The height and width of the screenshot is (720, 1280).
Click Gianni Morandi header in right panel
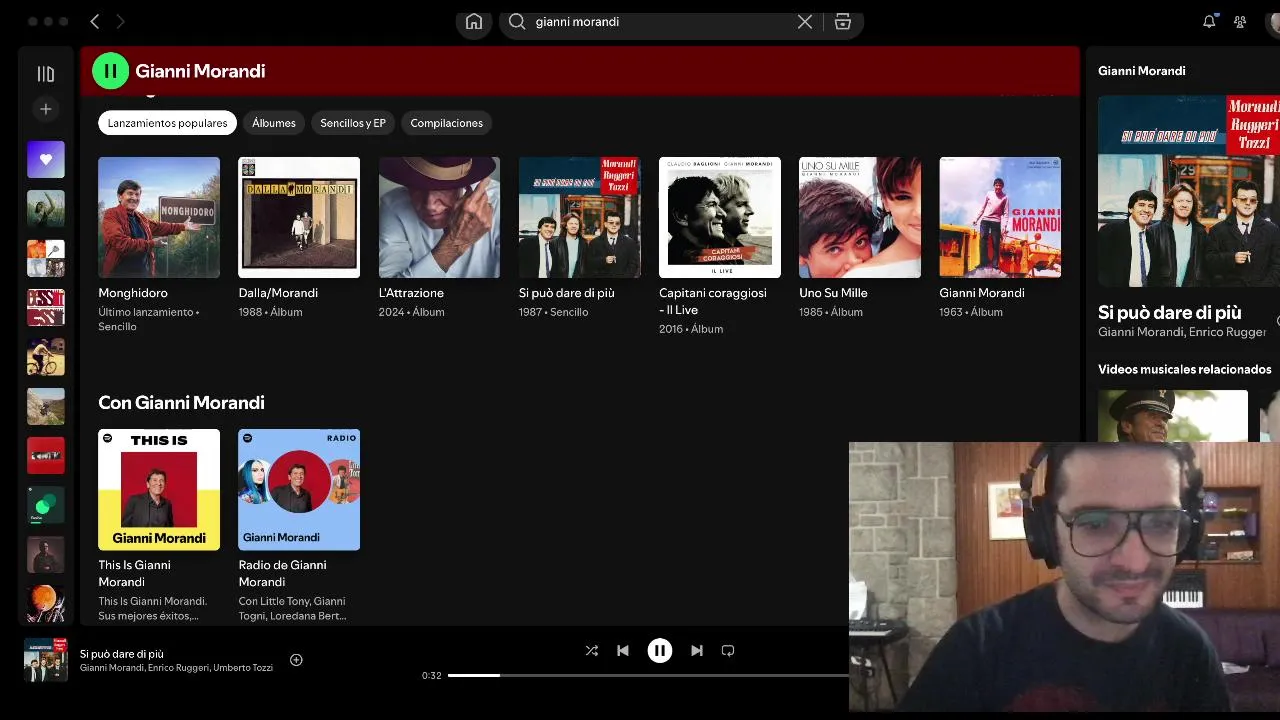click(1142, 71)
